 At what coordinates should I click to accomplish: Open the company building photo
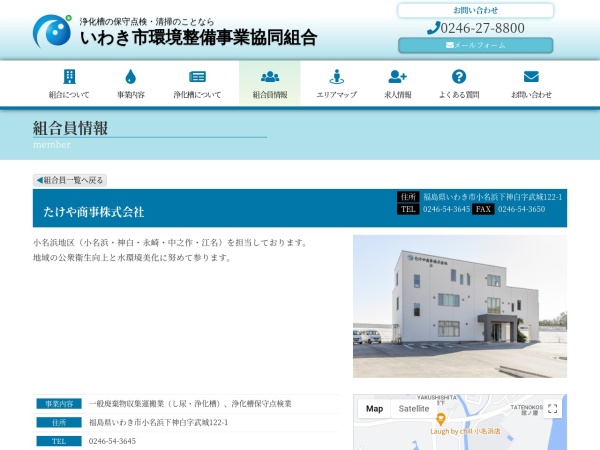460,307
